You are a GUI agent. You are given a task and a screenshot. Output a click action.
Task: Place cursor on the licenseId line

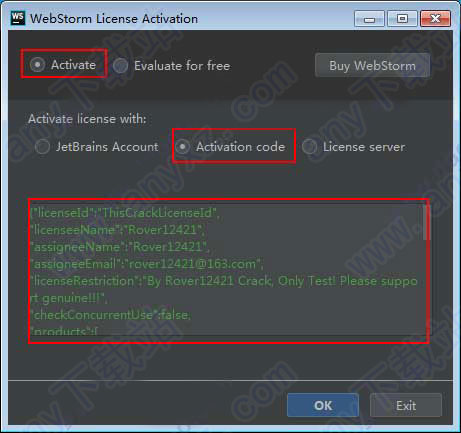click(x=125, y=213)
